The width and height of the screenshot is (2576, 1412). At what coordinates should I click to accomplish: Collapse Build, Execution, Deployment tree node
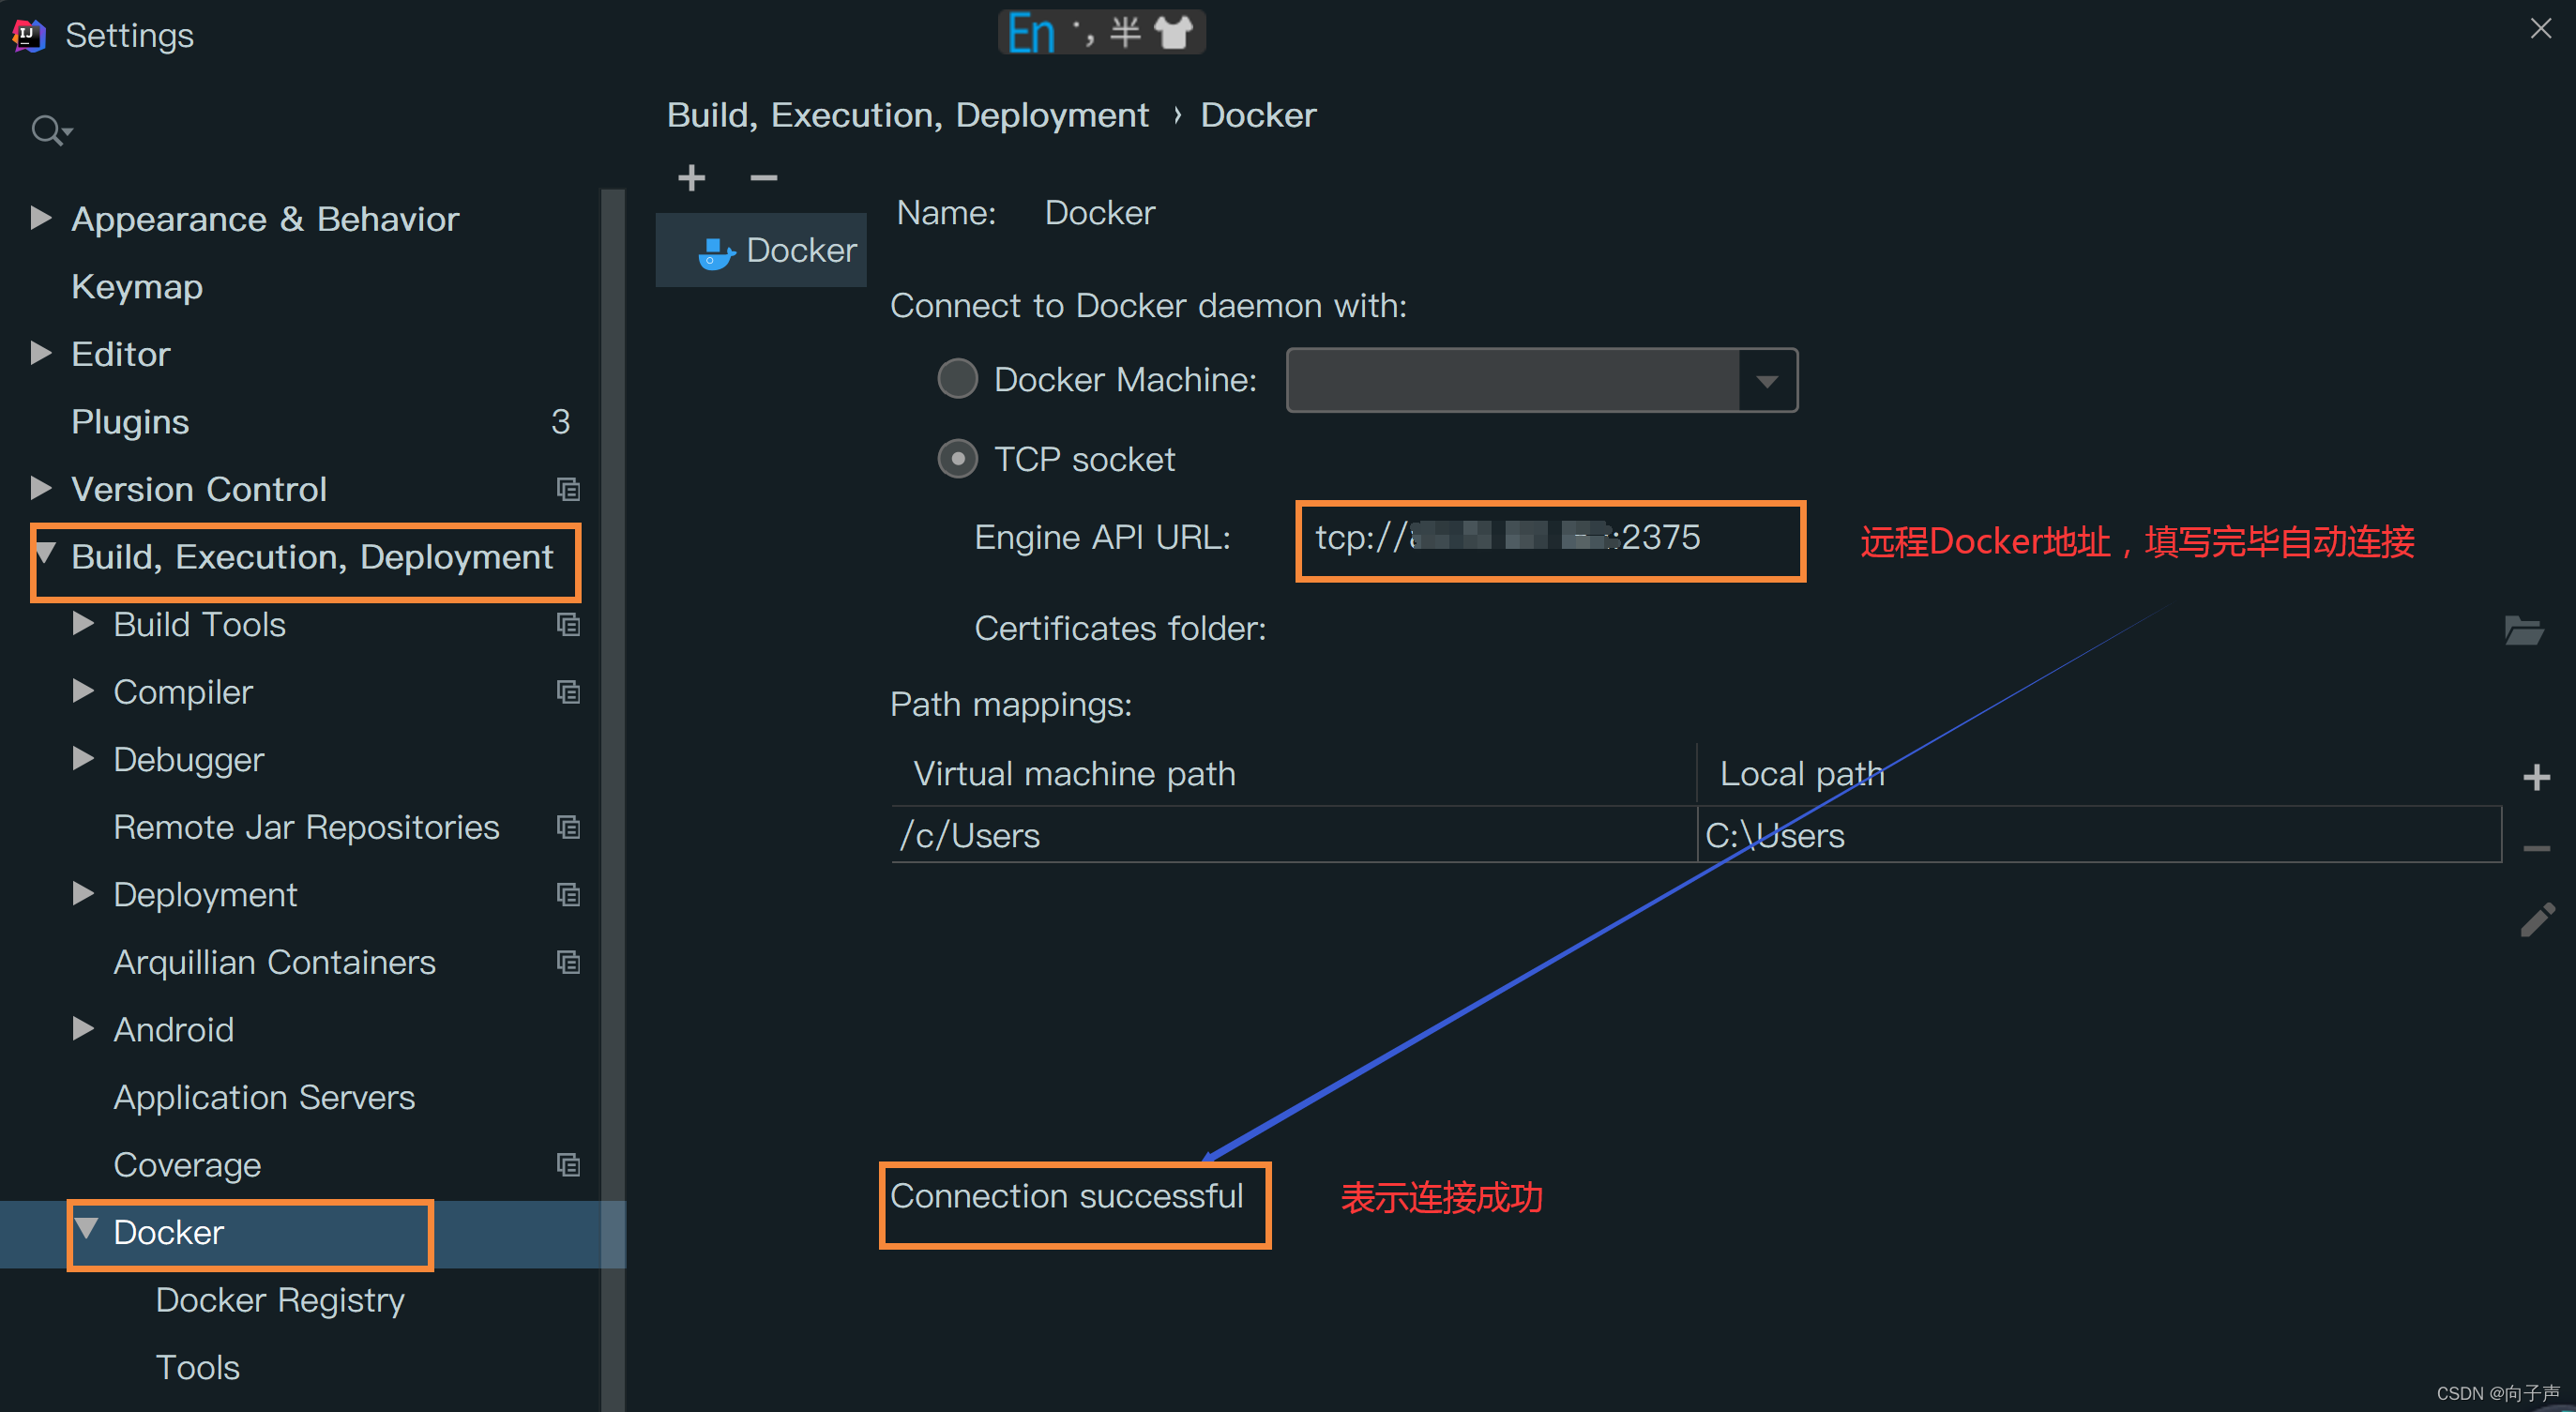coord(46,553)
